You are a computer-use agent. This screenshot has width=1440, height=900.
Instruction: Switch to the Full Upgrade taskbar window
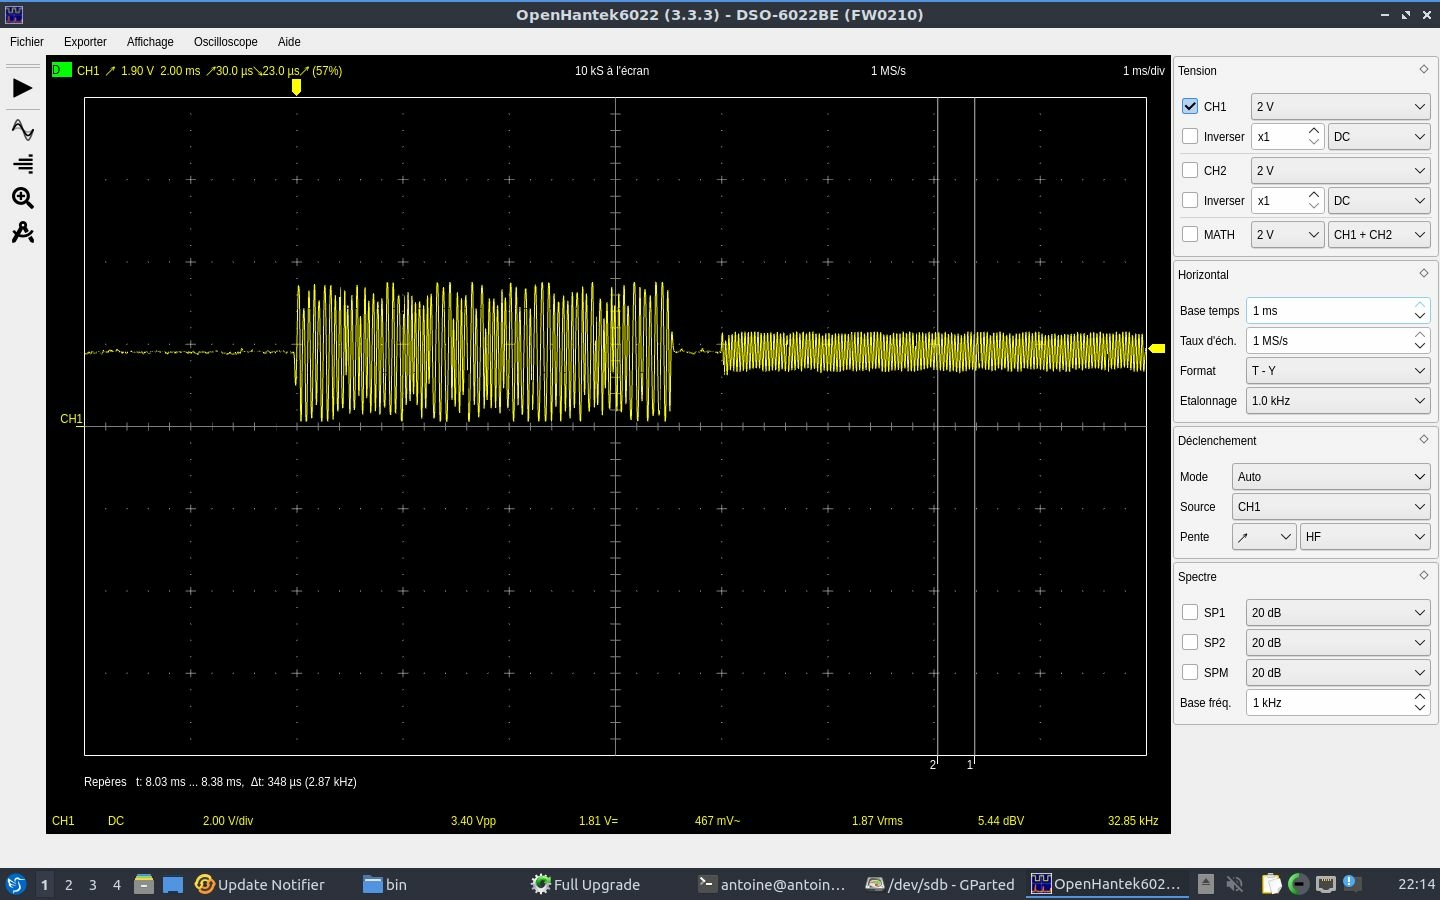(586, 884)
